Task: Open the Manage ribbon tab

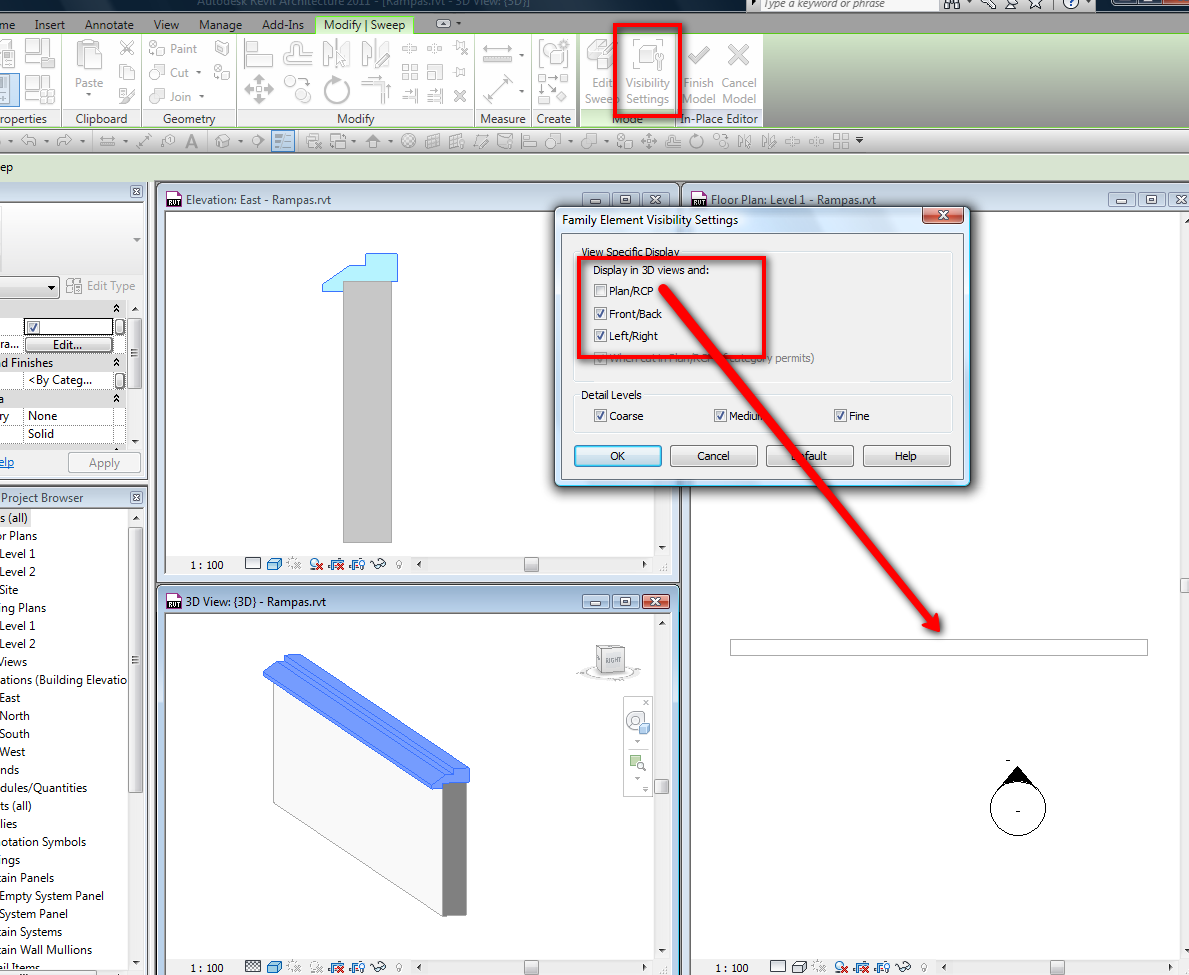Action: (x=221, y=25)
